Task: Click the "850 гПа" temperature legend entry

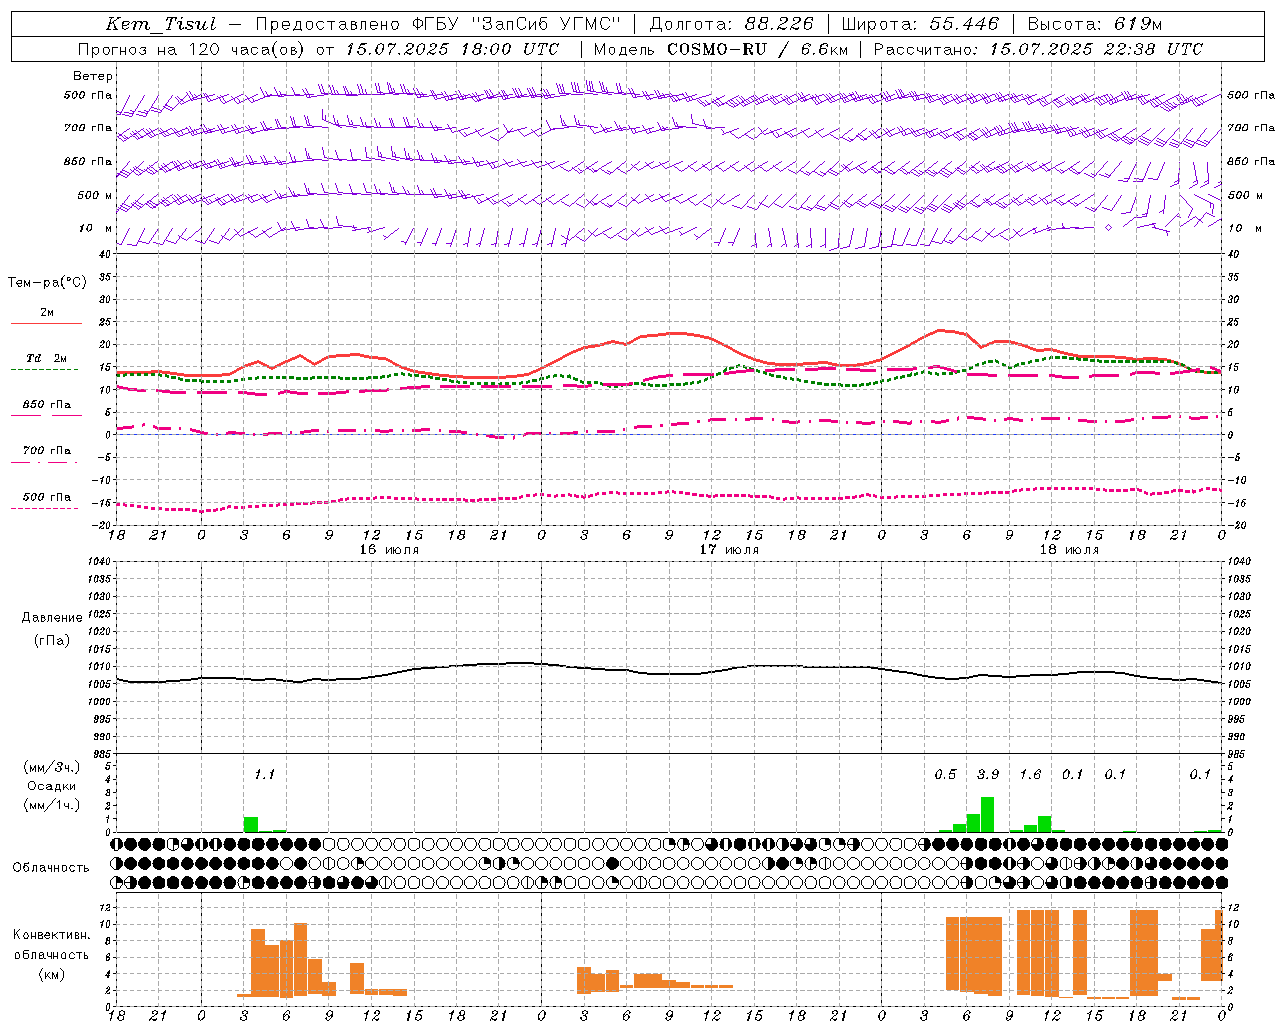Action: 46,405
